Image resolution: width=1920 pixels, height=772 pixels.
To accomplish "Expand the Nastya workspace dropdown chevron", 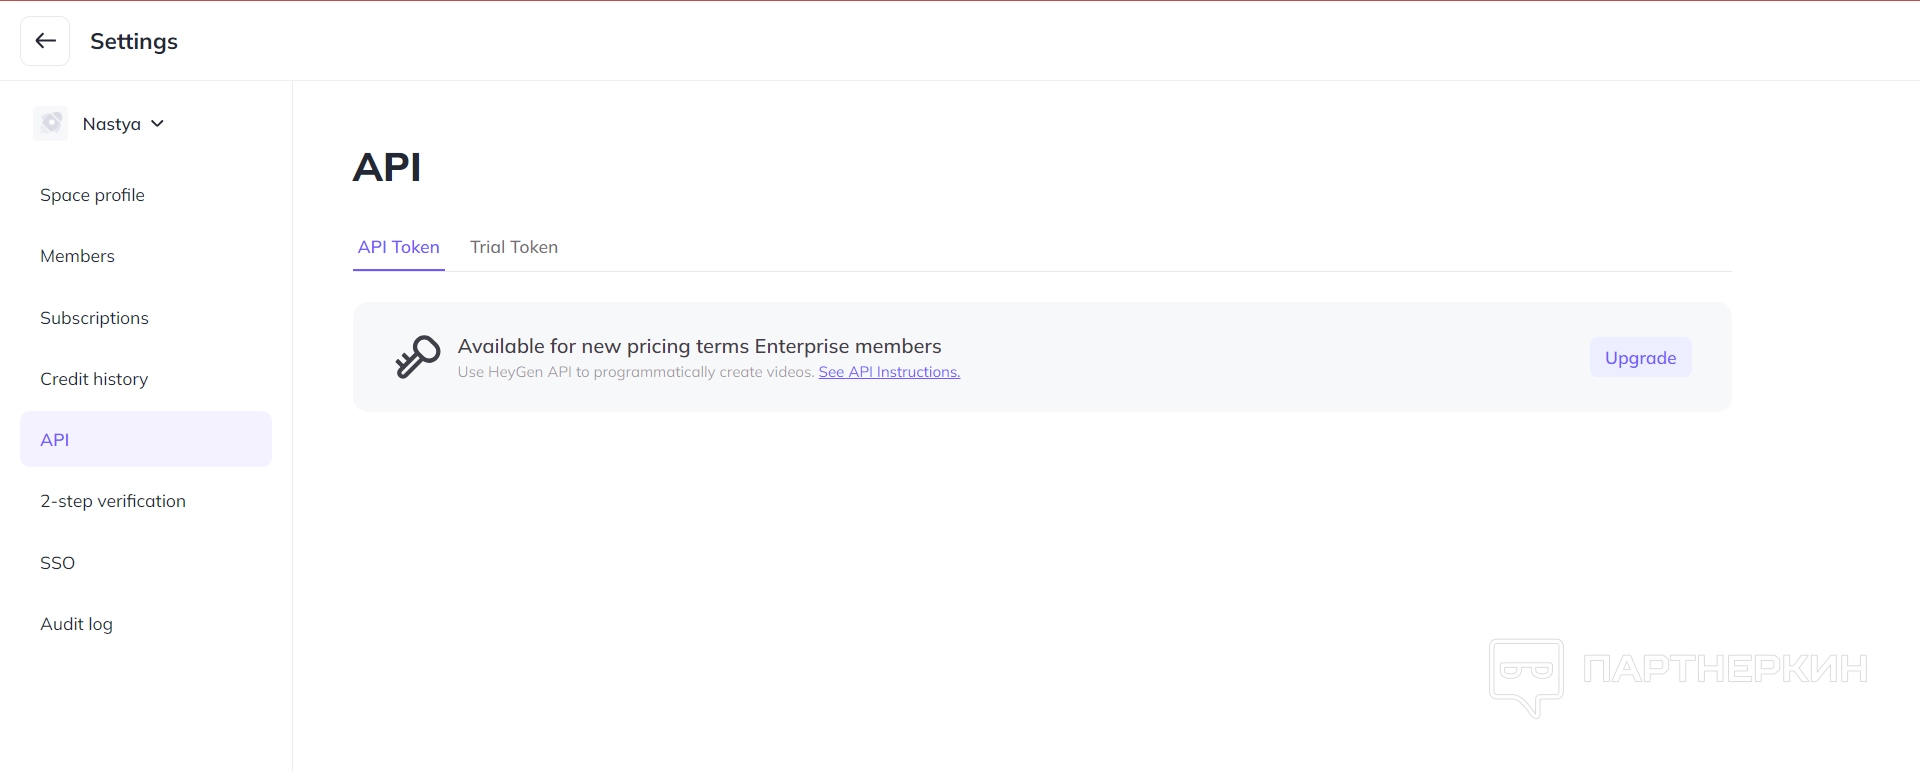I will [157, 124].
